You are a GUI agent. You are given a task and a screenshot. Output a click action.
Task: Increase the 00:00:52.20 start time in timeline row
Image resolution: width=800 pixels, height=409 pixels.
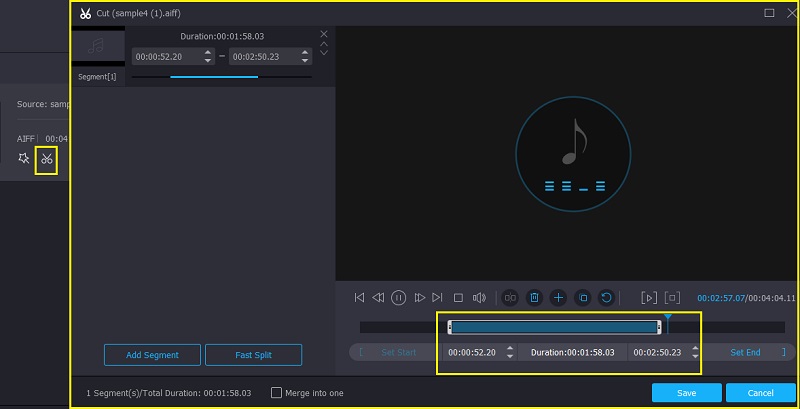[x=509, y=348]
